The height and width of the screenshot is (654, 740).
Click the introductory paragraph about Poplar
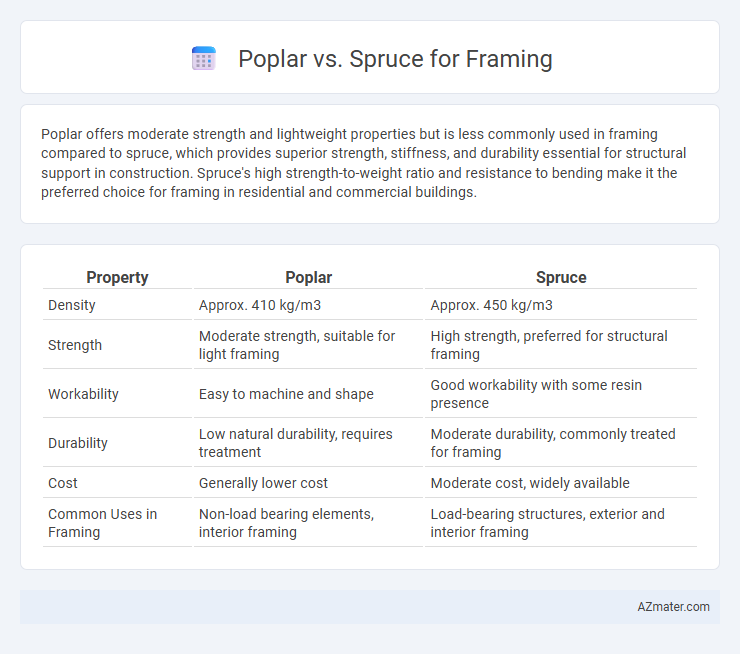pos(363,163)
